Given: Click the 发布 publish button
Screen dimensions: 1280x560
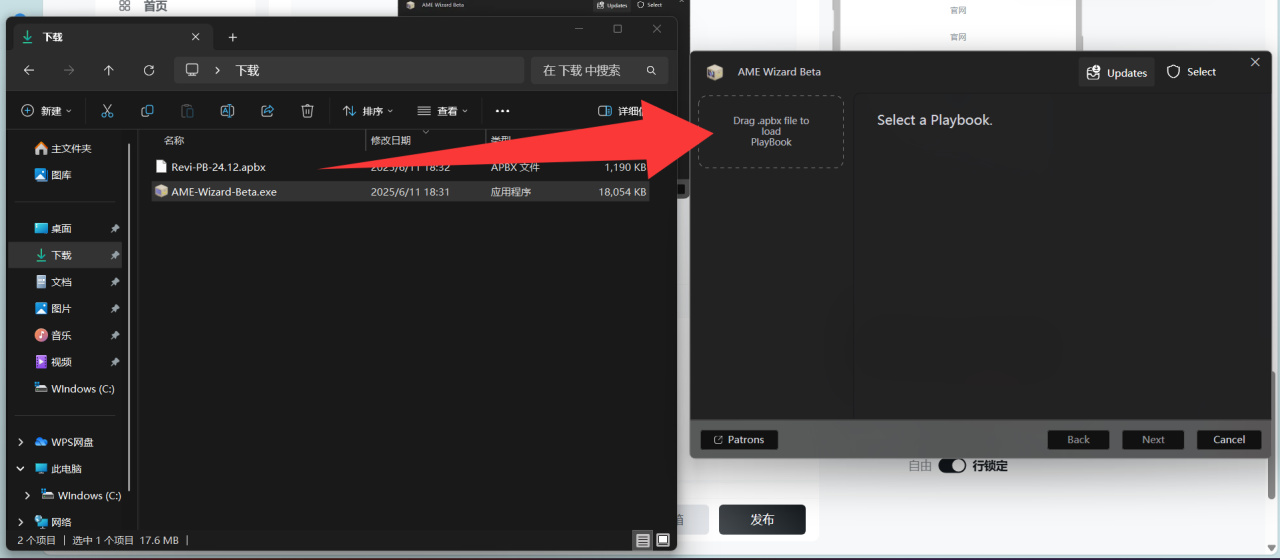Looking at the screenshot, I should (762, 519).
